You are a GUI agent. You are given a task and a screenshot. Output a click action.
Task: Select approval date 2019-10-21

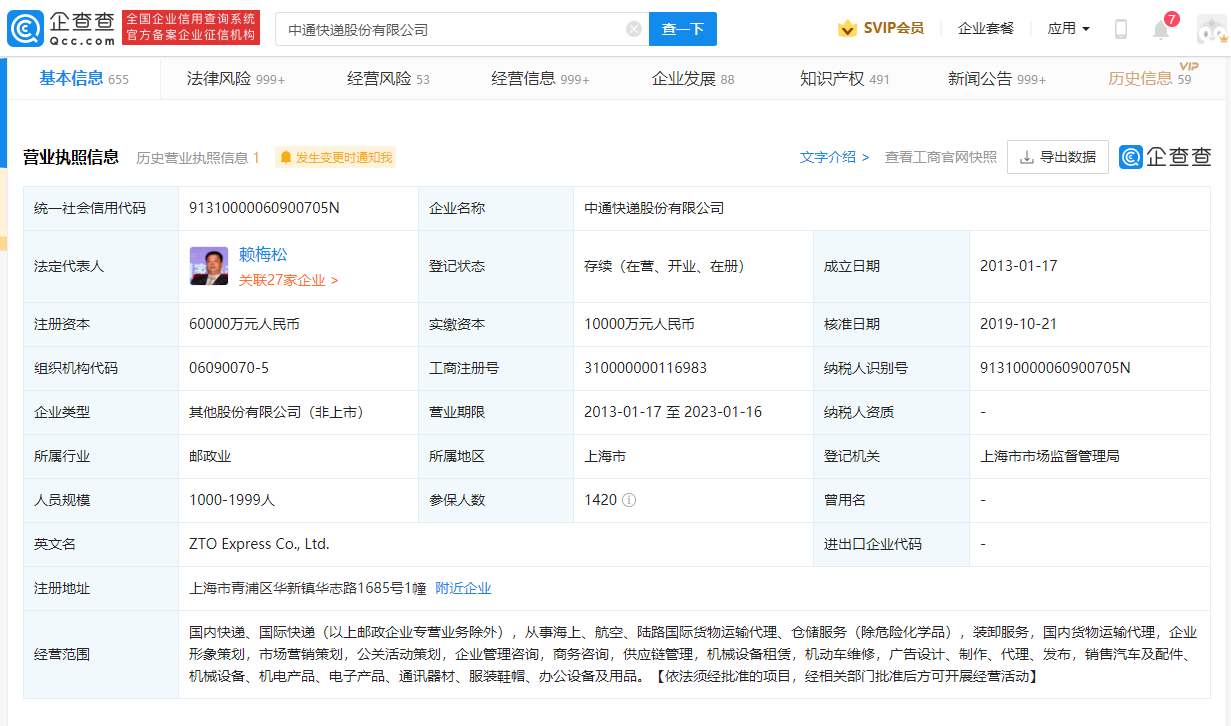pos(1019,324)
